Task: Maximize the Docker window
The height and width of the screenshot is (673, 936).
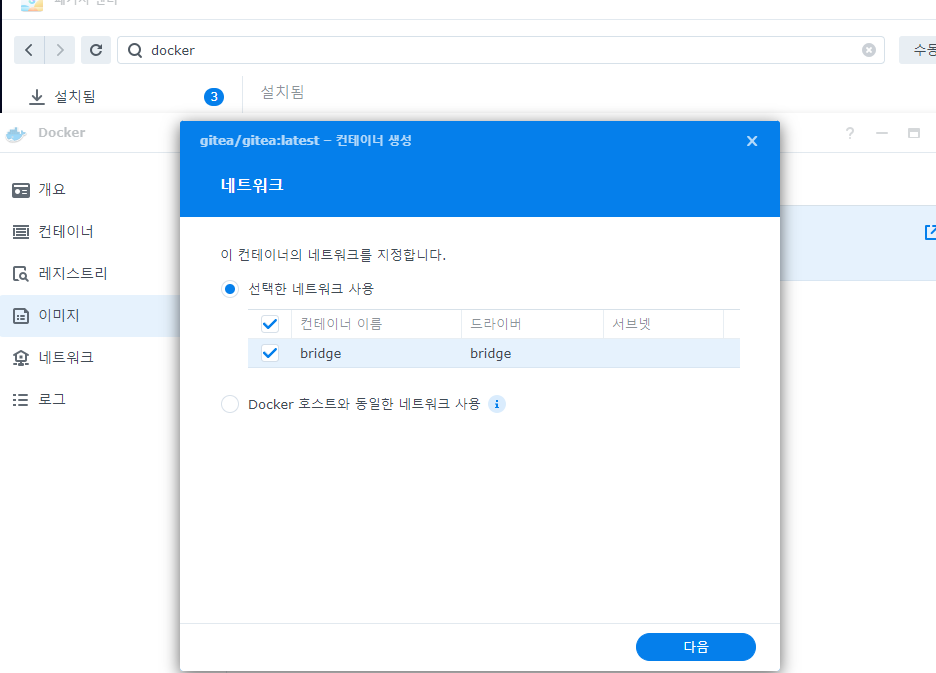Action: pyautogui.click(x=914, y=133)
